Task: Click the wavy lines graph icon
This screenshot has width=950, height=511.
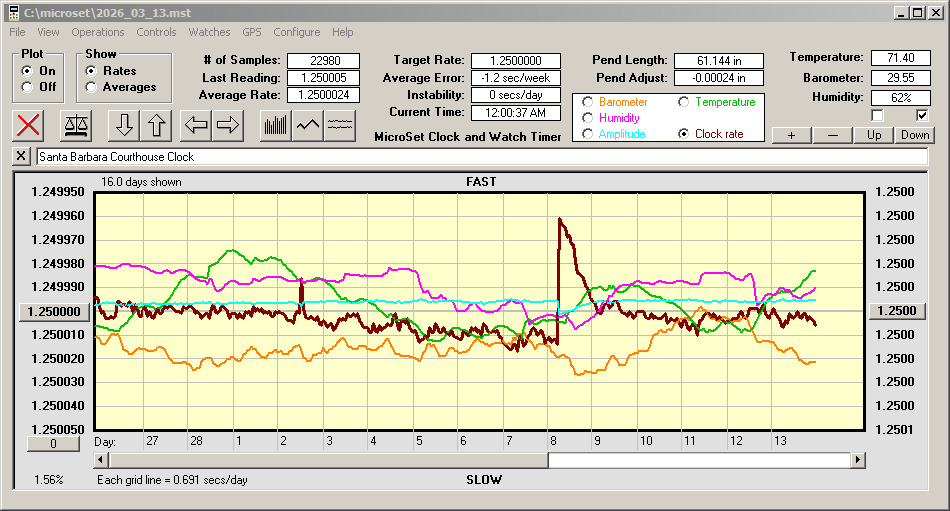Action: (340, 125)
